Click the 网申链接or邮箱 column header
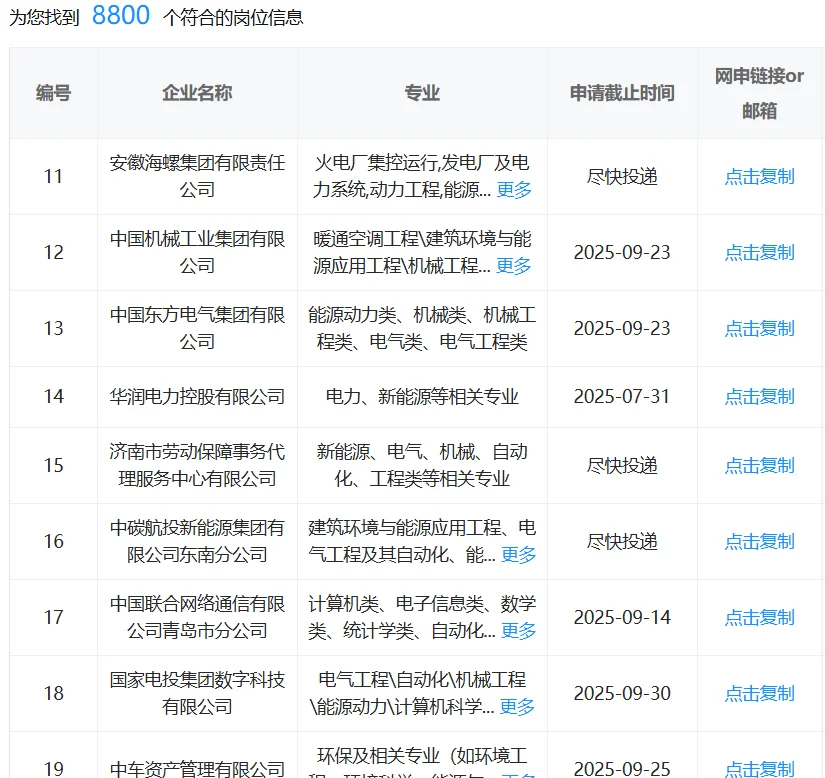Viewport: 825px width, 778px height. tap(759, 93)
